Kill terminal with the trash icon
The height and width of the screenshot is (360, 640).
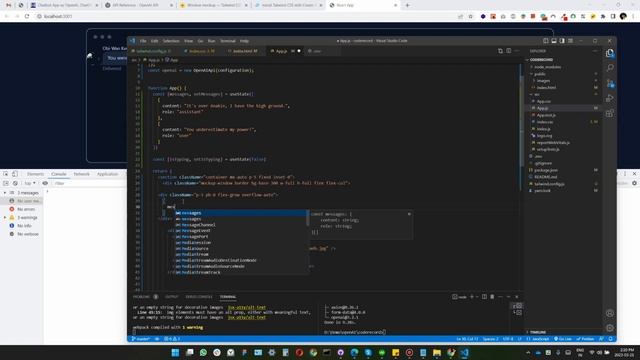tap(492, 297)
